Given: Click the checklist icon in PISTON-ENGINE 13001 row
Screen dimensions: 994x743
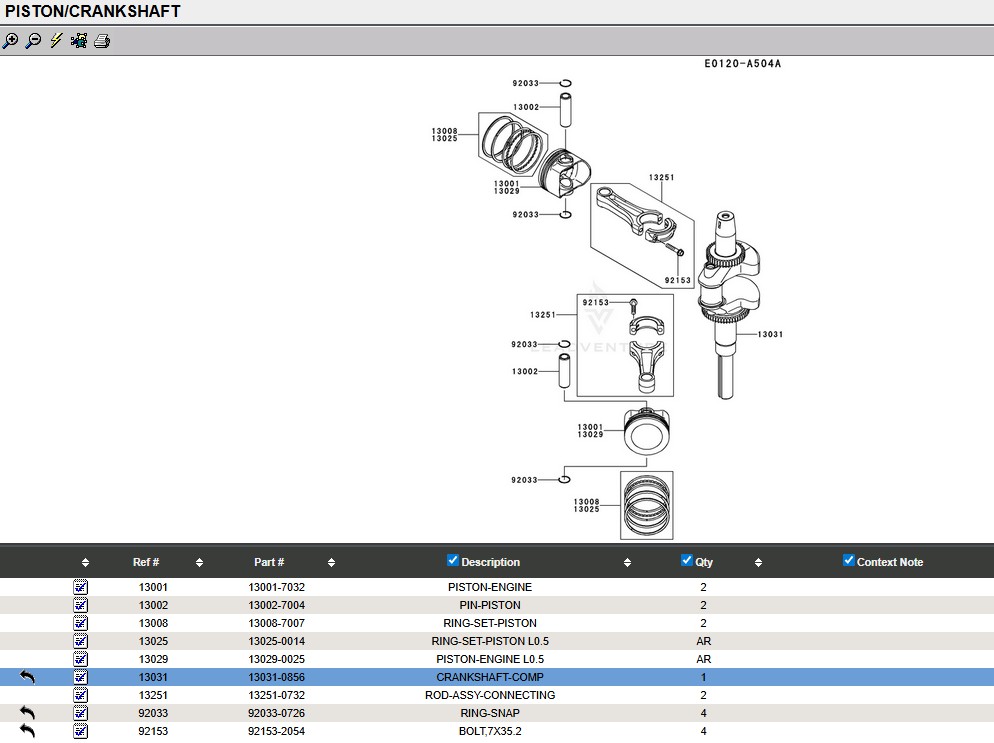Looking at the screenshot, I should coord(81,587).
